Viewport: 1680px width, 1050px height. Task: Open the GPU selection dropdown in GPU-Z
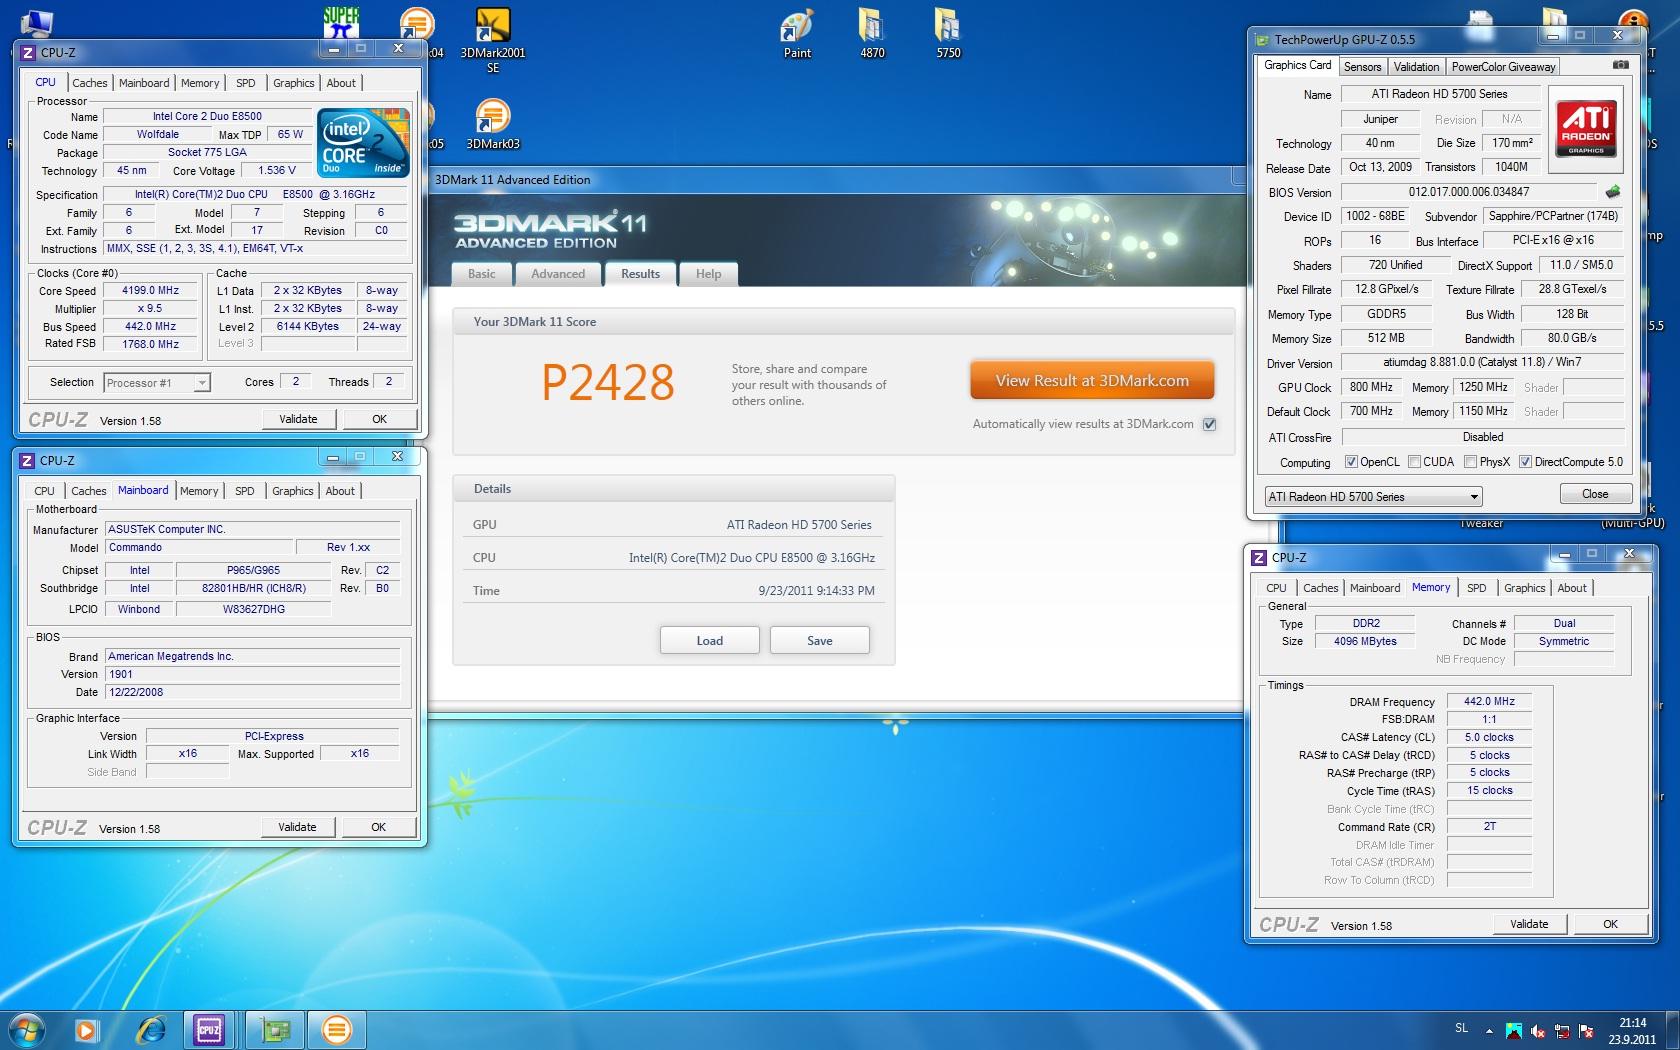pyautogui.click(x=1373, y=496)
